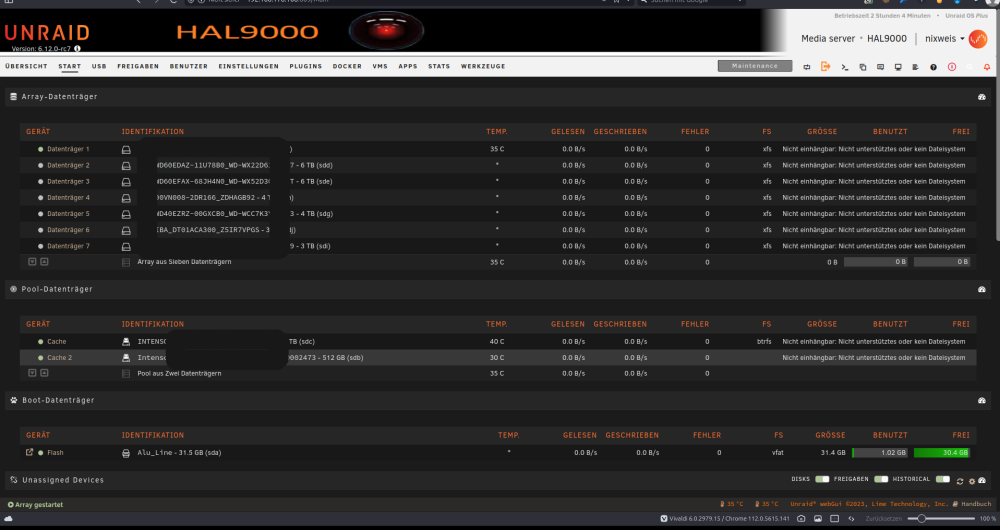The width and height of the screenshot is (1000, 530).
Task: Click Vivaldi tiling icon in status bar
Action: (834, 519)
